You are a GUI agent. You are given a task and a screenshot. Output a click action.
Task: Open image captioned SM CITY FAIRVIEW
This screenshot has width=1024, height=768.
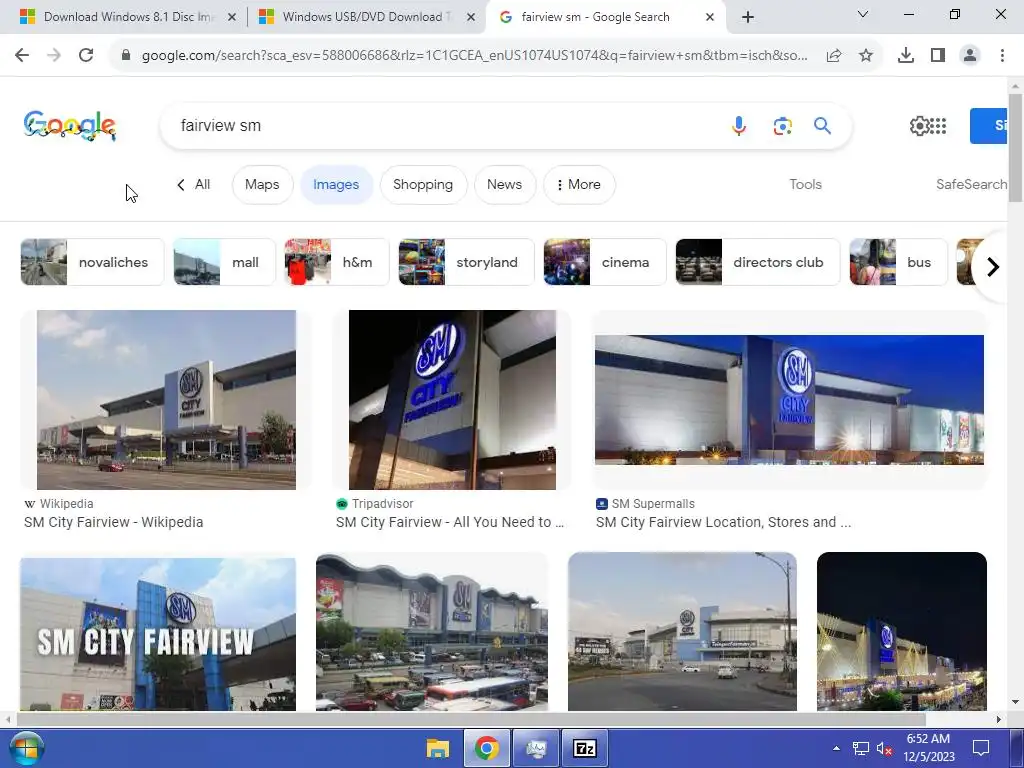tap(158, 633)
